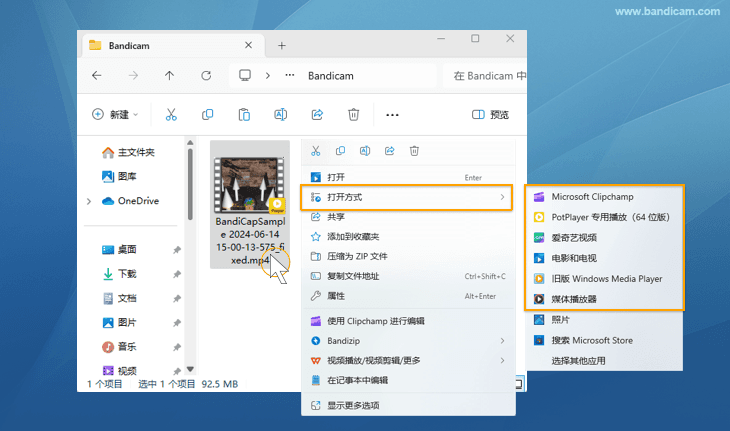The image size is (730, 431).
Task: Click the Delete trash icon in Explorer toolbar
Action: pyautogui.click(x=353, y=114)
